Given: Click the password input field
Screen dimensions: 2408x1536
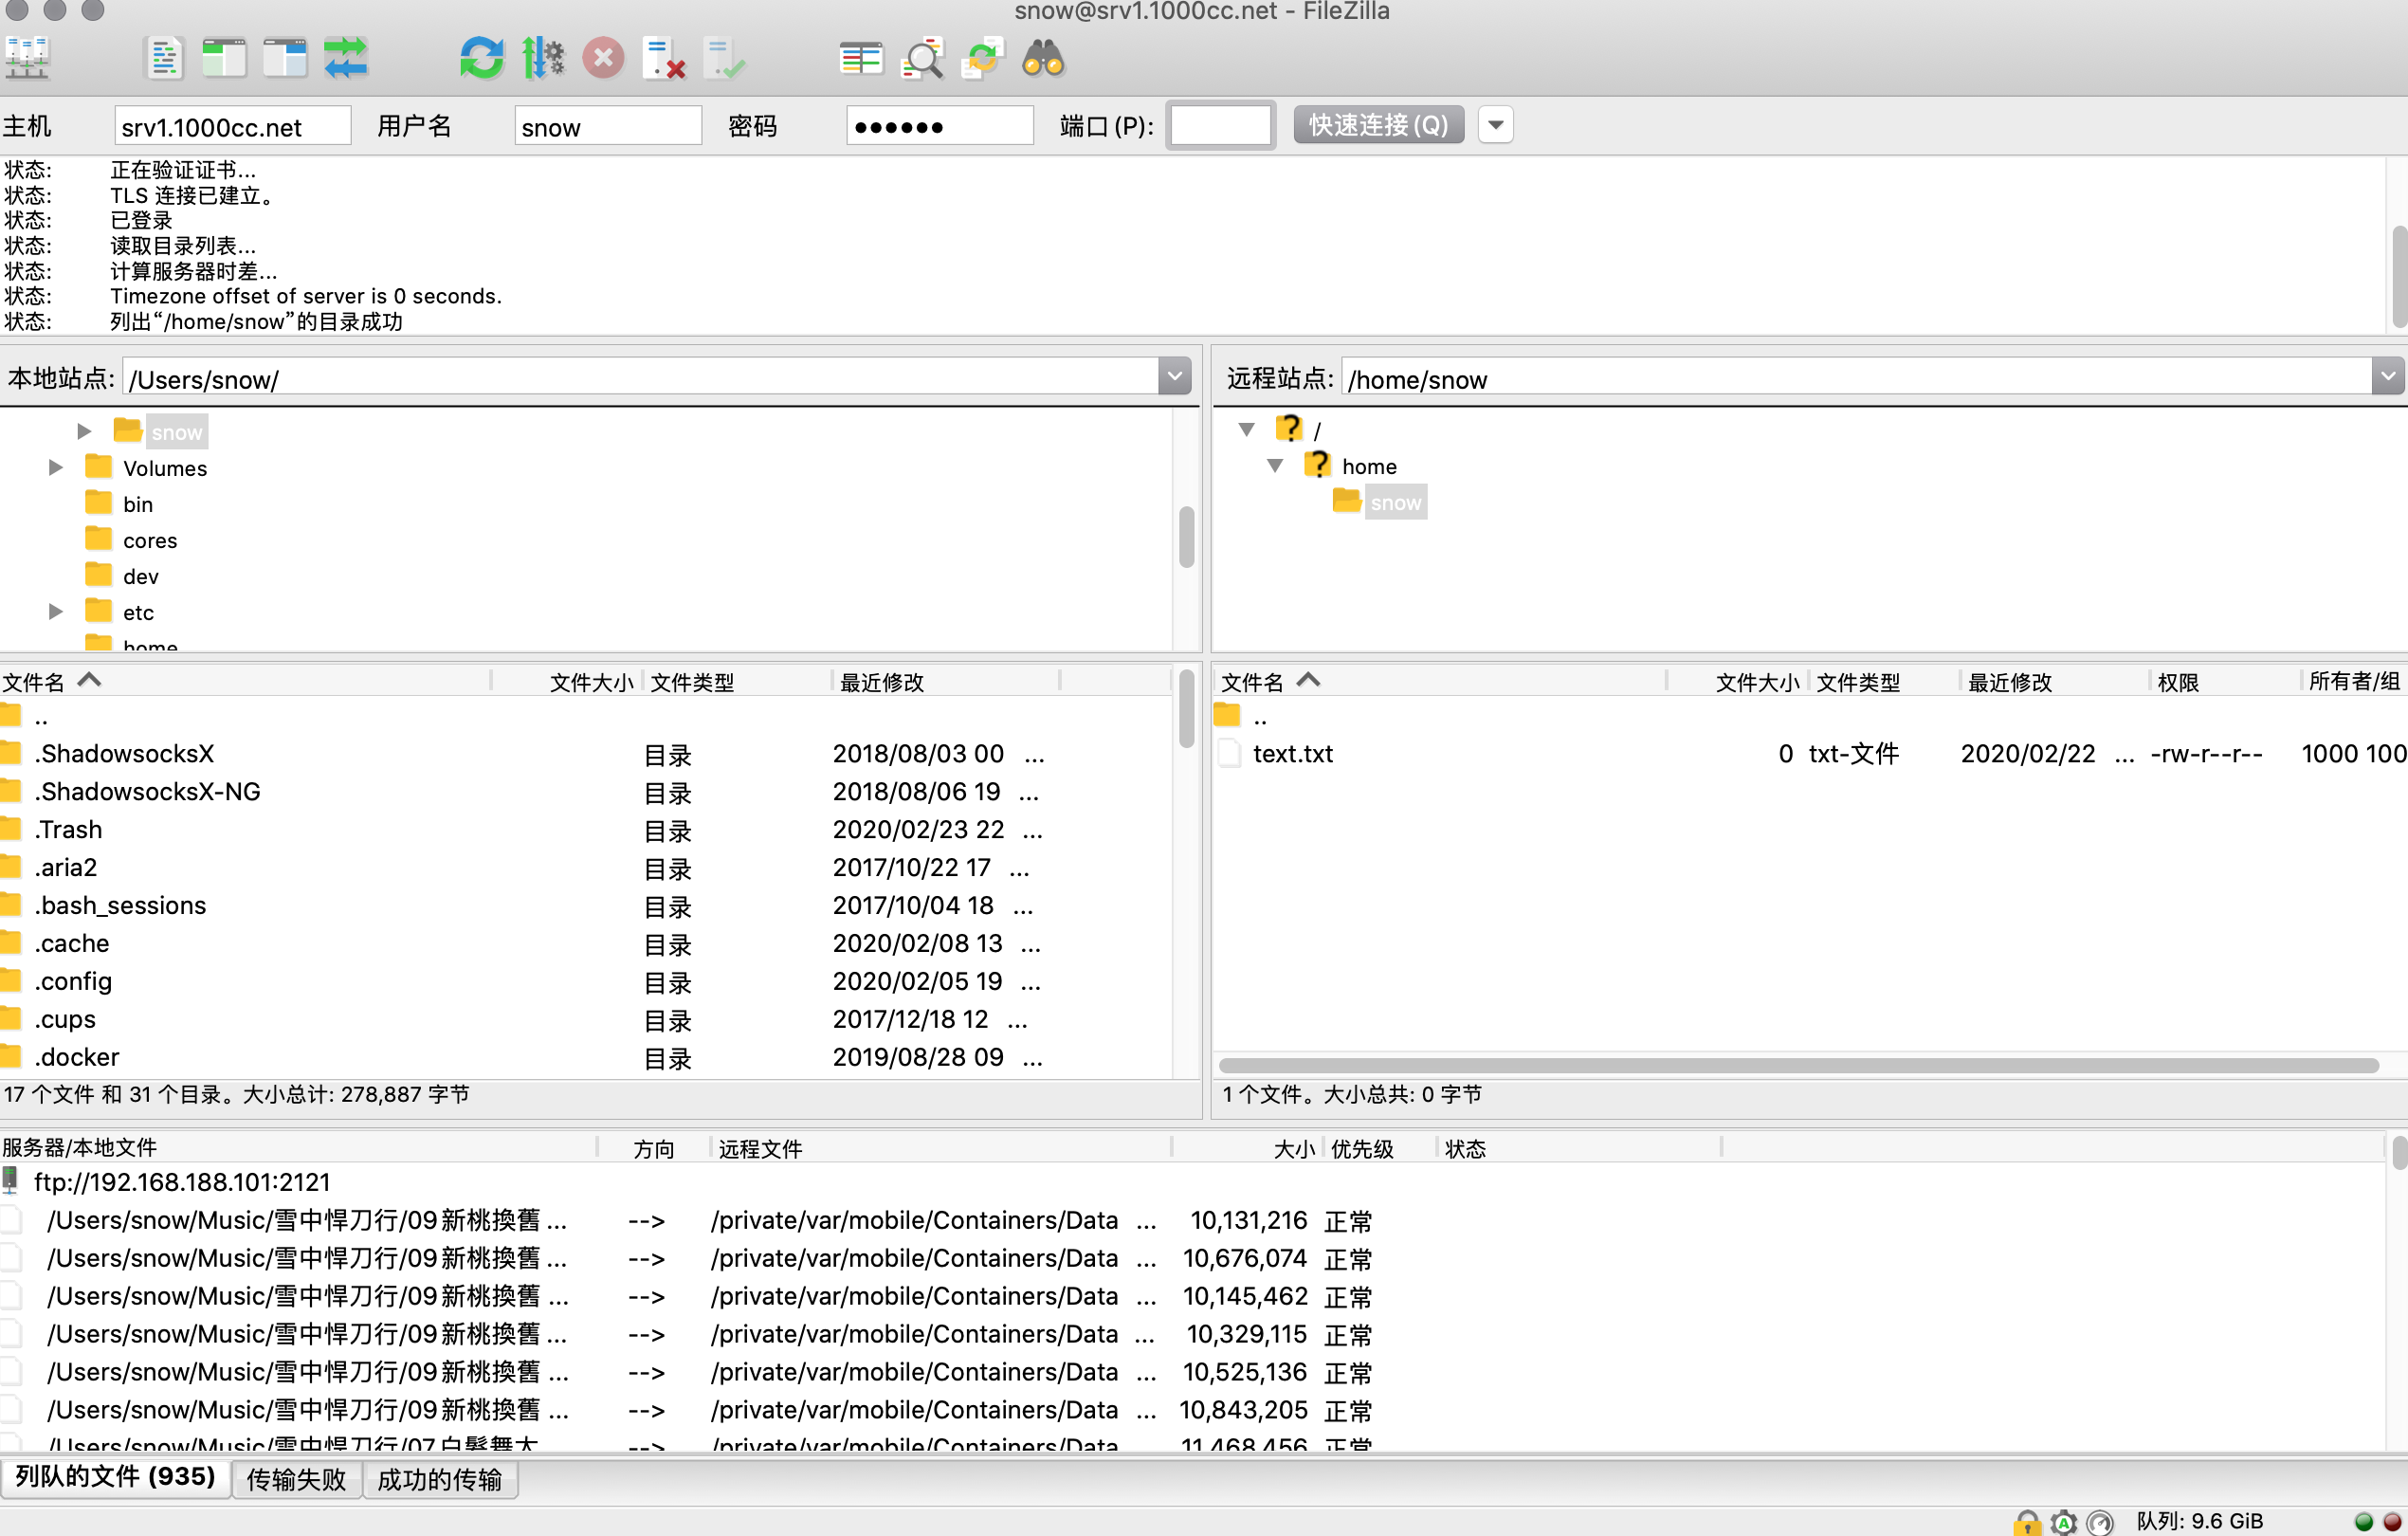Looking at the screenshot, I should [939, 126].
